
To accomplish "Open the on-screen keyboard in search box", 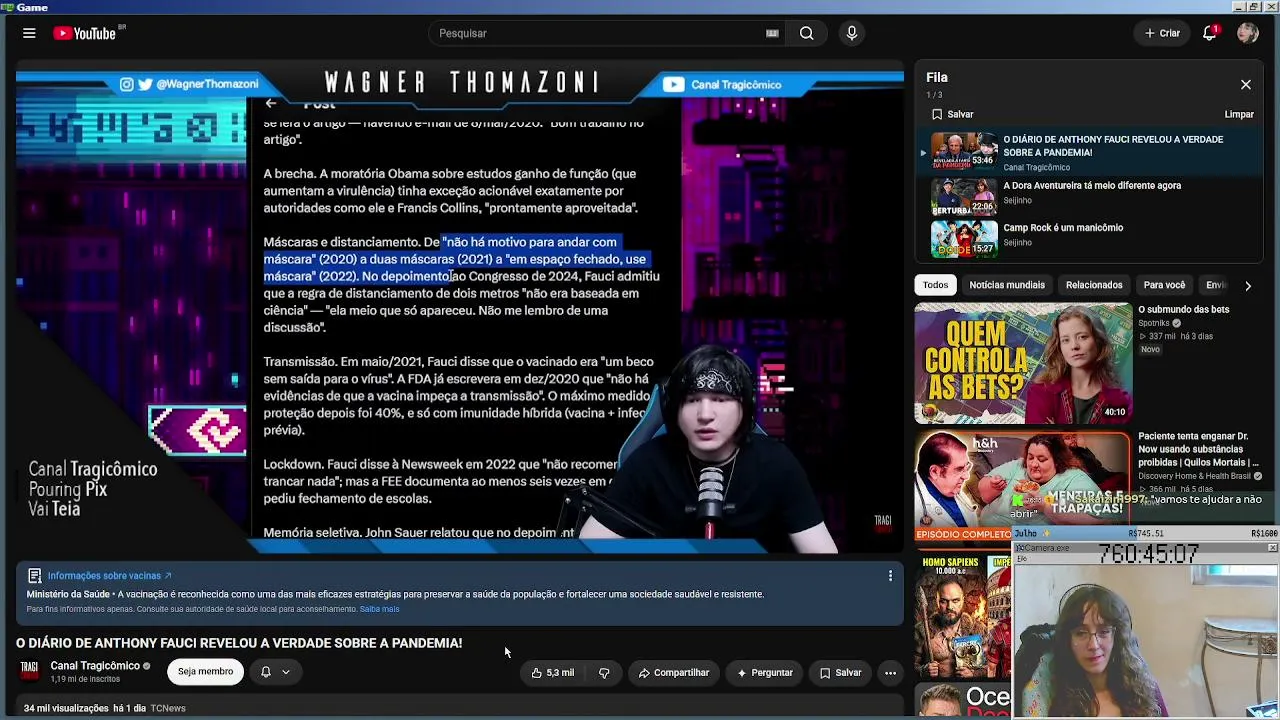I will pyautogui.click(x=772, y=33).
